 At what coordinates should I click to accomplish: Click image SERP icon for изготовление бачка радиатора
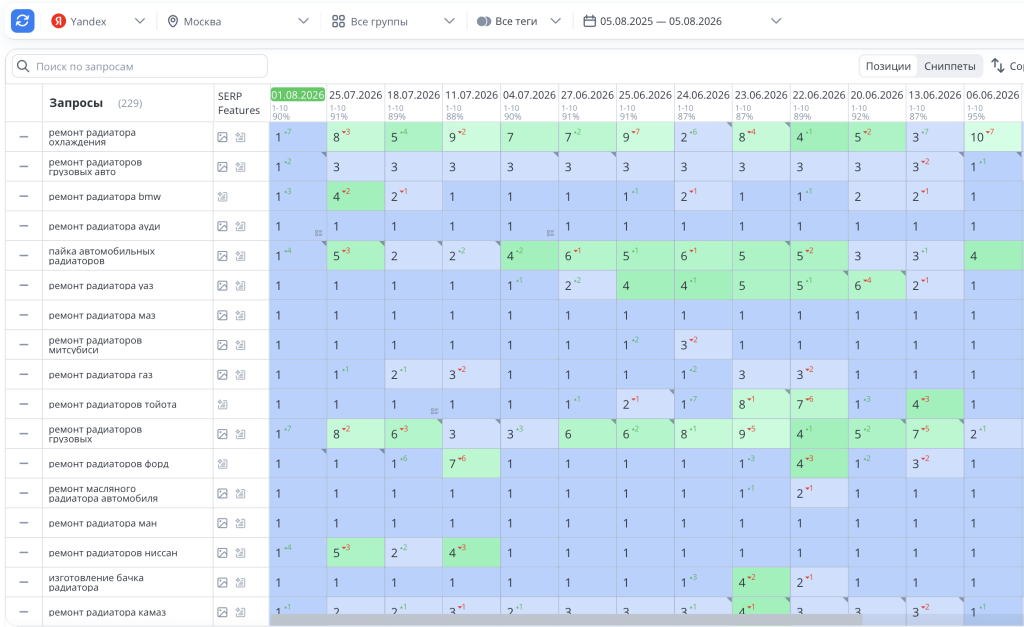223,583
